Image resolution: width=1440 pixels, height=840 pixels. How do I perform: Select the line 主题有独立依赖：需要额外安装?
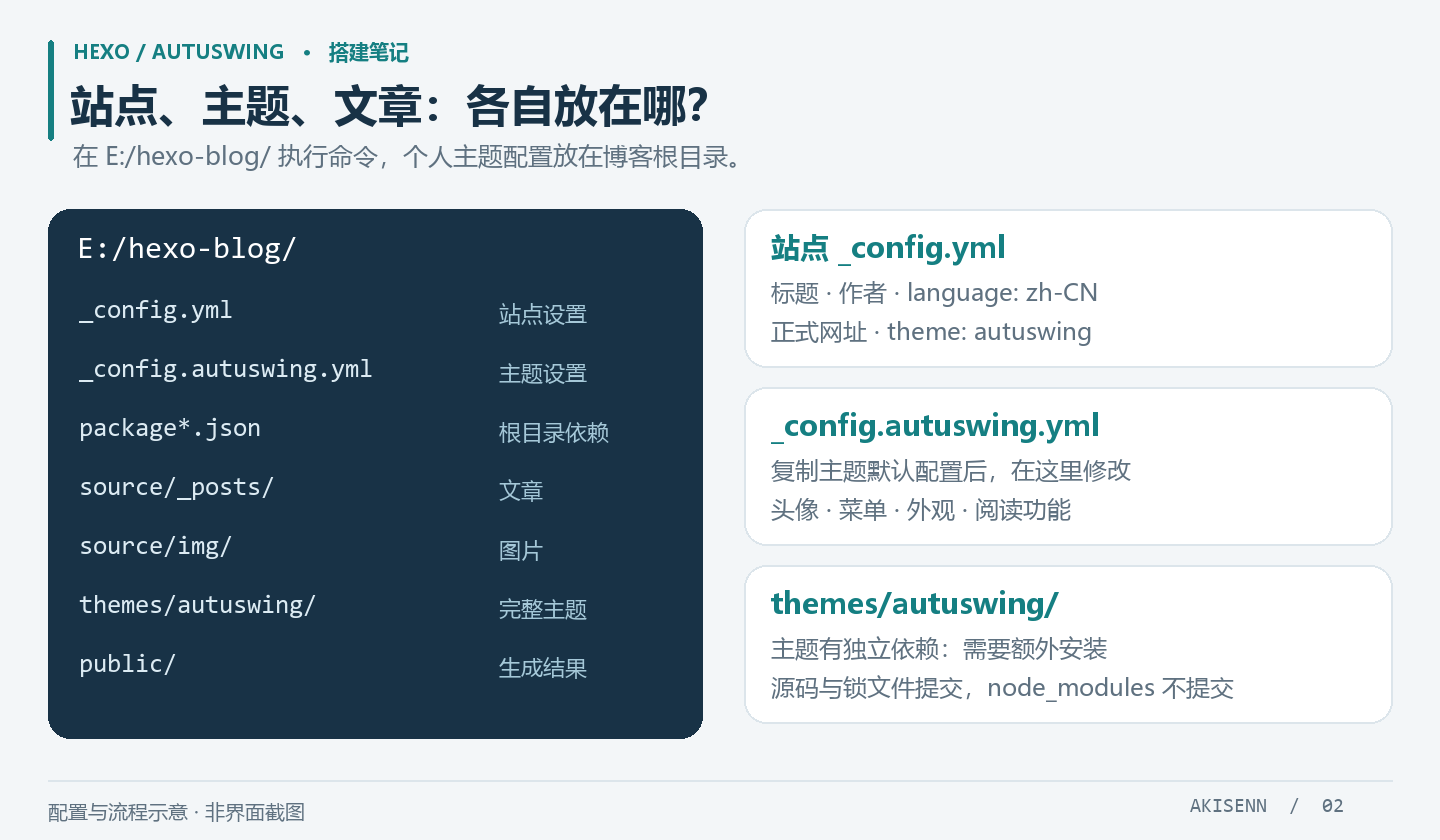(939, 649)
